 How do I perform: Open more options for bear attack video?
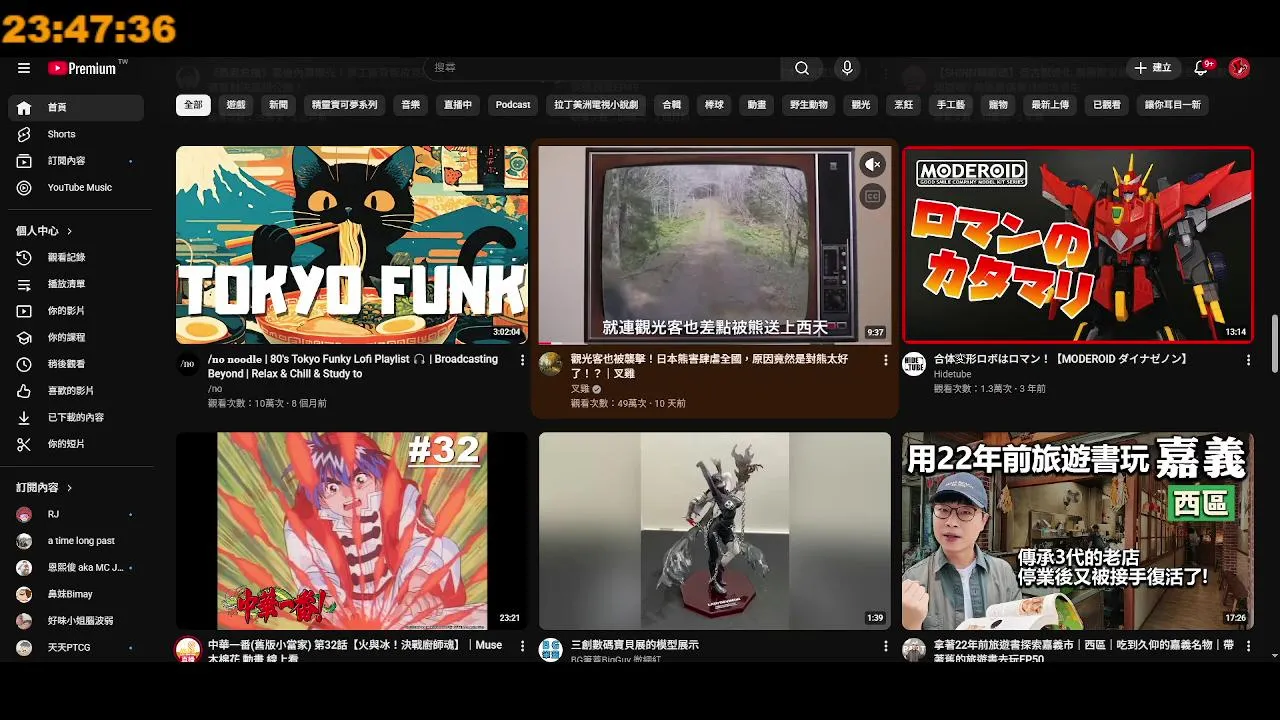[x=885, y=360]
